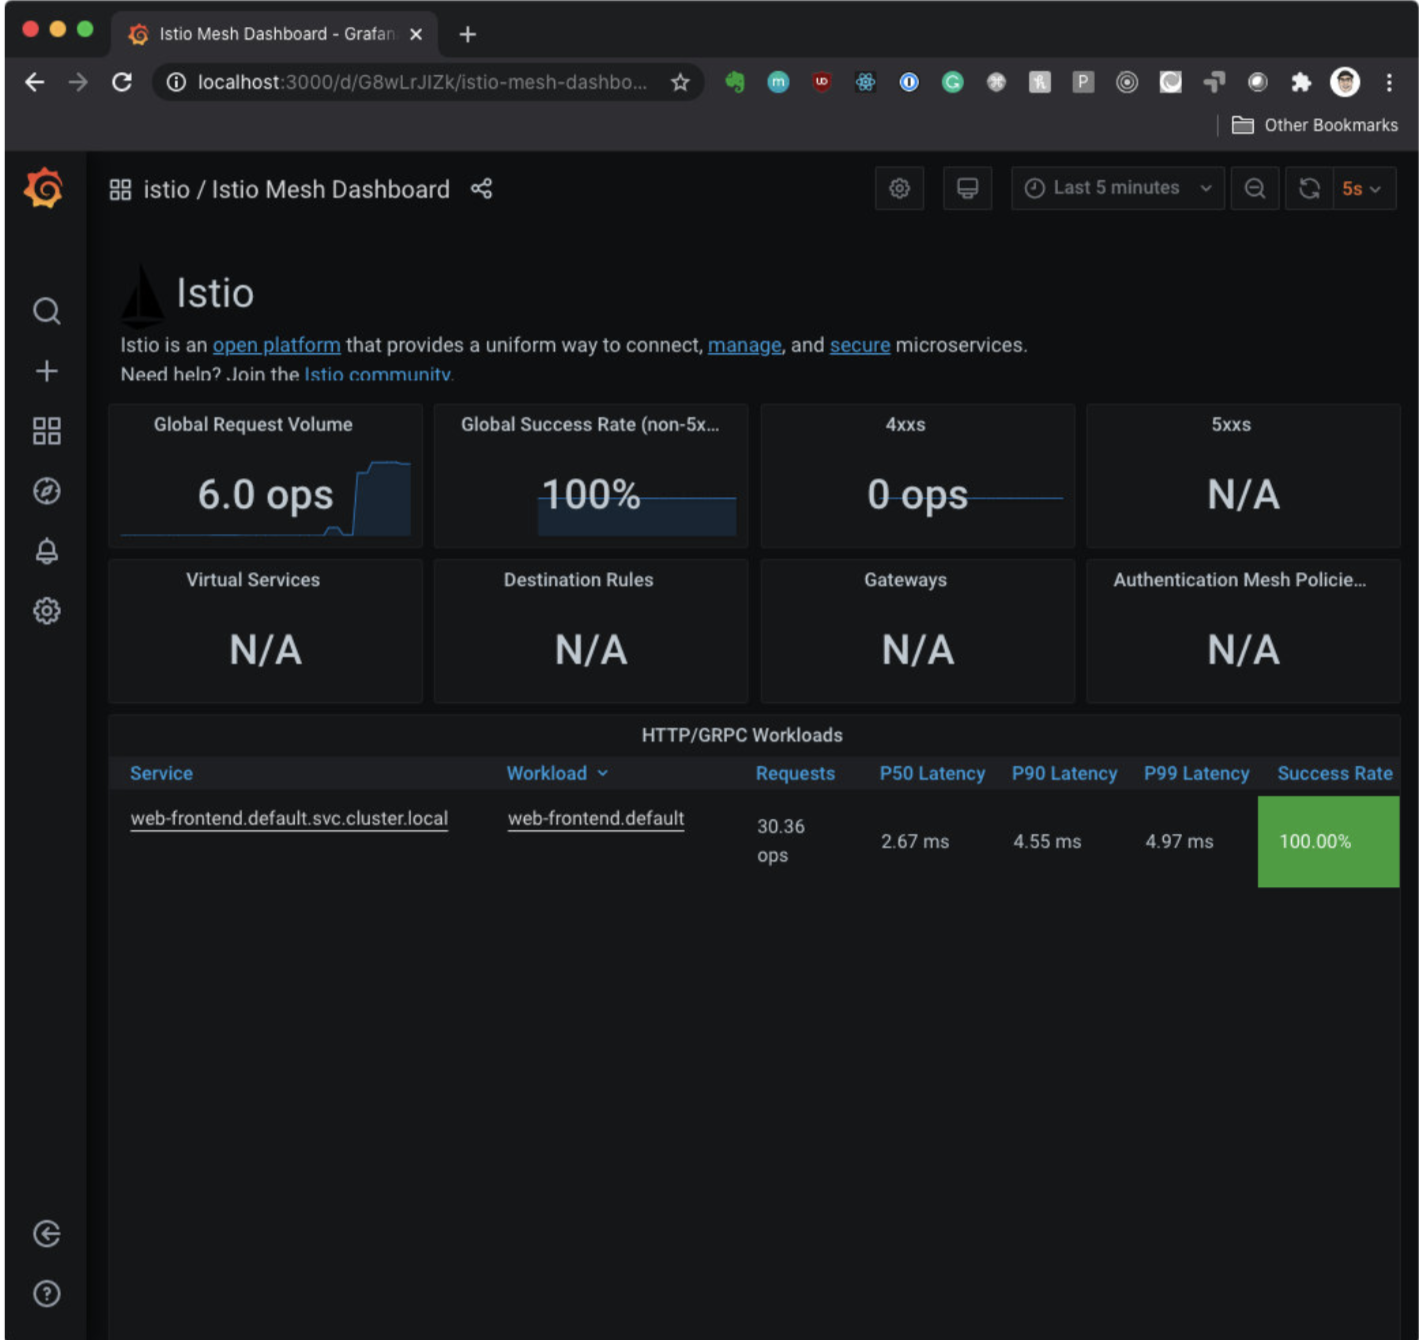Open the Configuration gear in sidebar
The image size is (1428, 1340).
46,611
